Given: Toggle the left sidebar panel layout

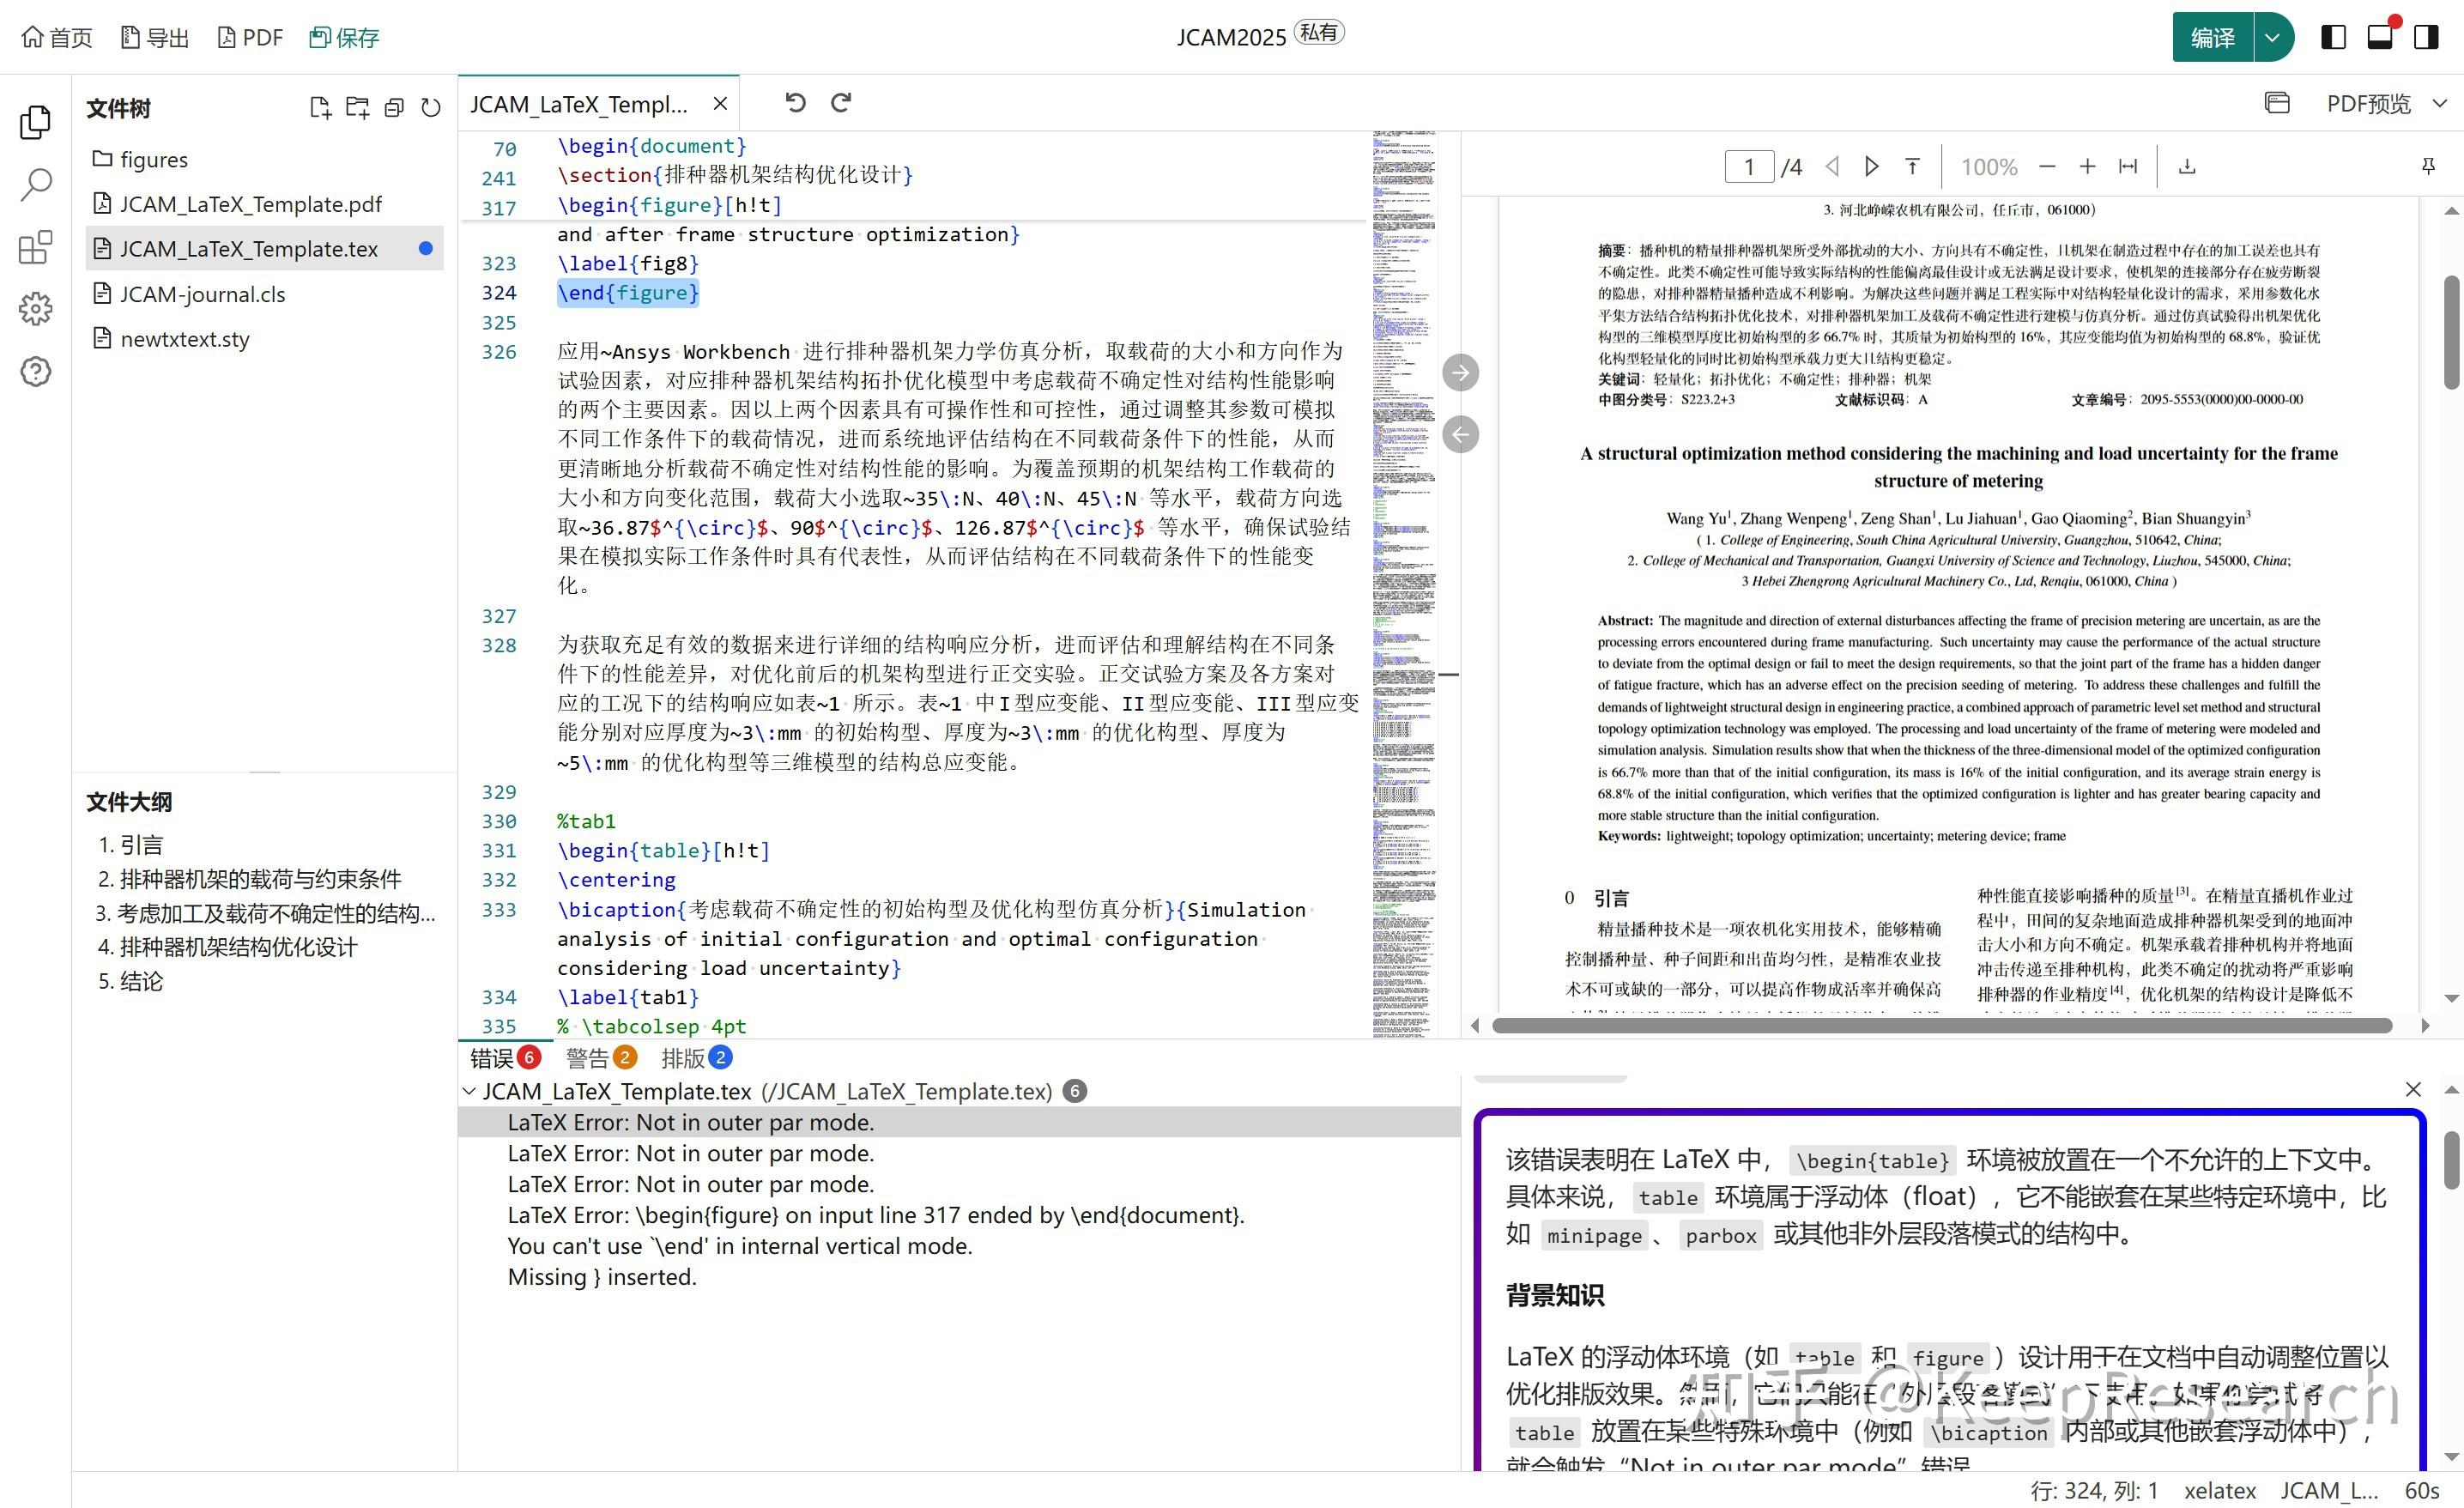Looking at the screenshot, I should 2333,38.
